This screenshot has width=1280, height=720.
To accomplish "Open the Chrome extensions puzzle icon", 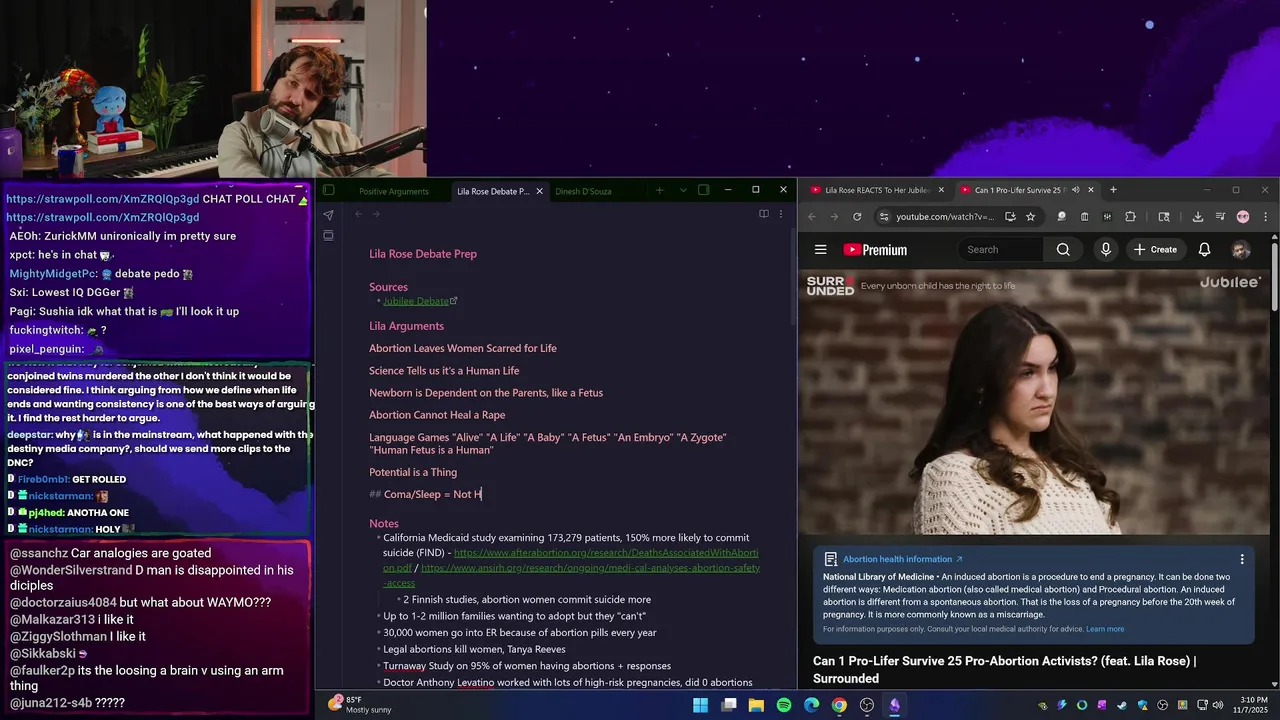I will click(1131, 216).
